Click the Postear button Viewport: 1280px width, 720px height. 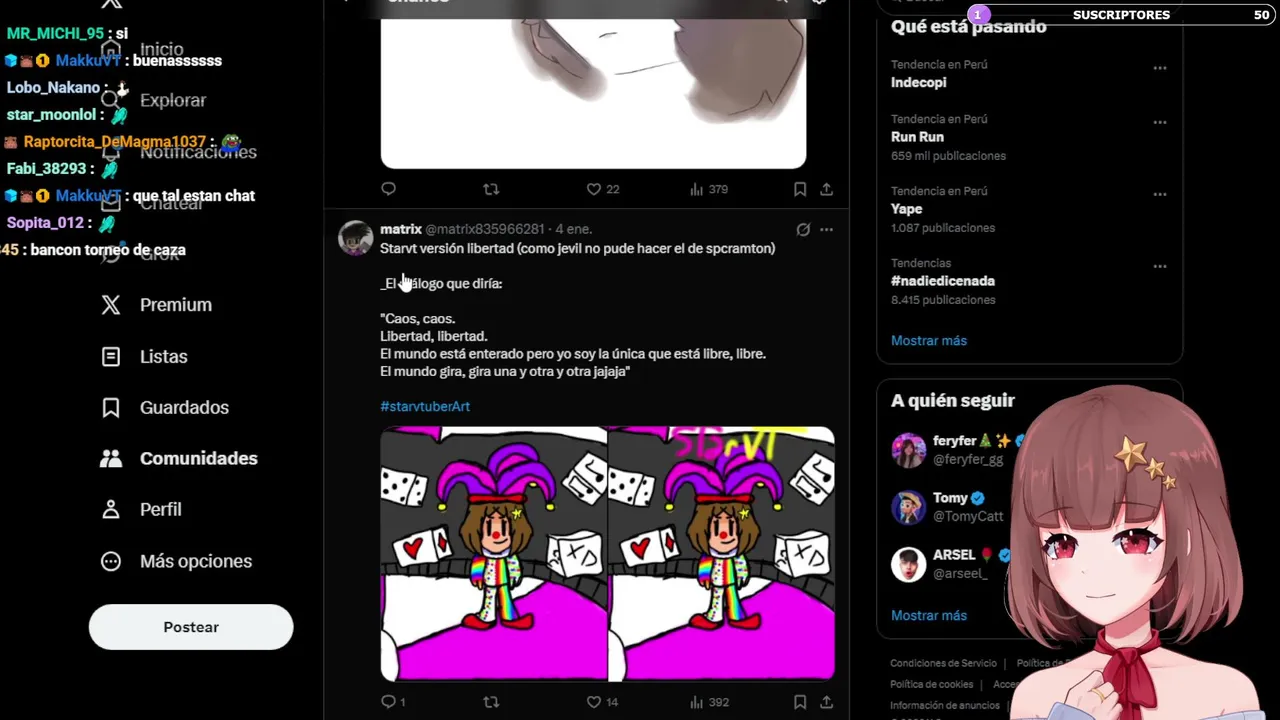(x=191, y=627)
